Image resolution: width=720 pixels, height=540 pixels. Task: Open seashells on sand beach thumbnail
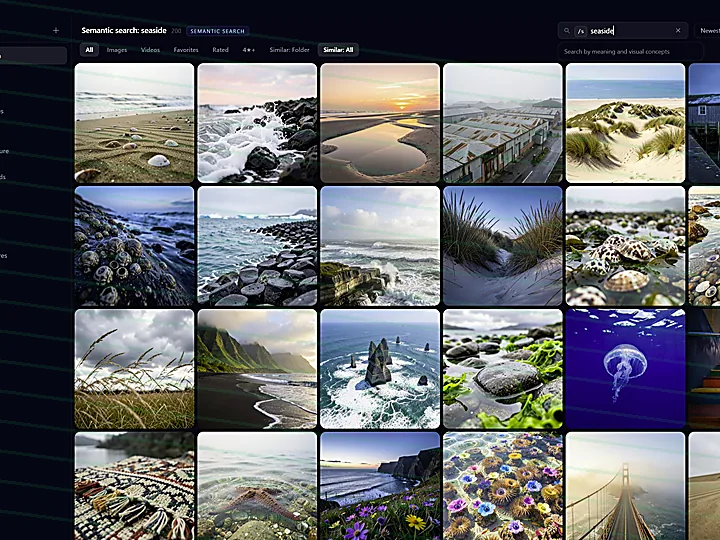(x=134, y=123)
